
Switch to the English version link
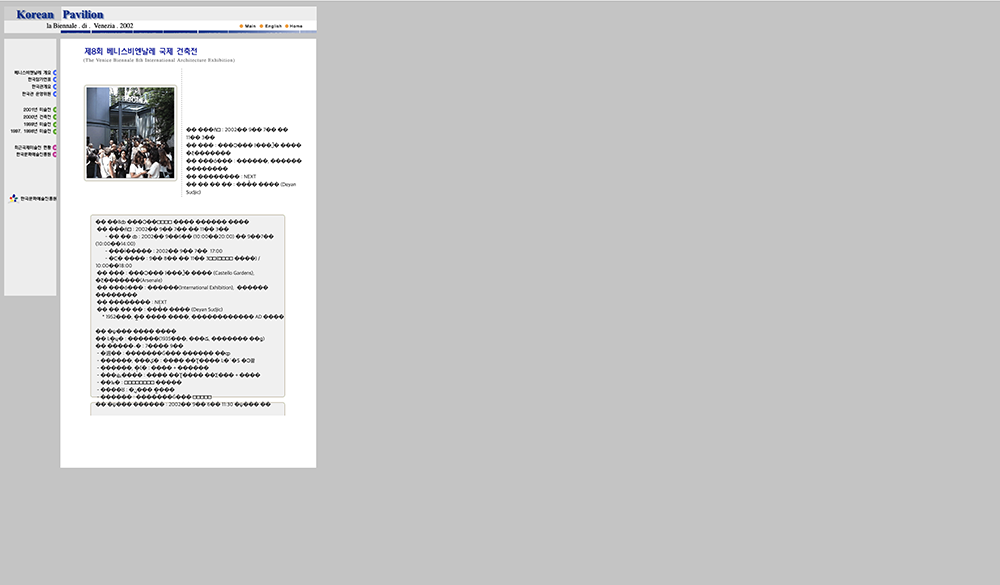(x=273, y=26)
